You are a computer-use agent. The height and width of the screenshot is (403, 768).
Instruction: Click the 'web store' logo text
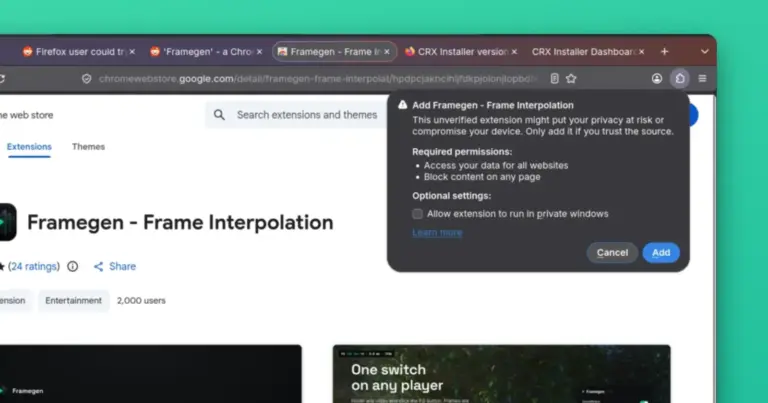(26, 115)
